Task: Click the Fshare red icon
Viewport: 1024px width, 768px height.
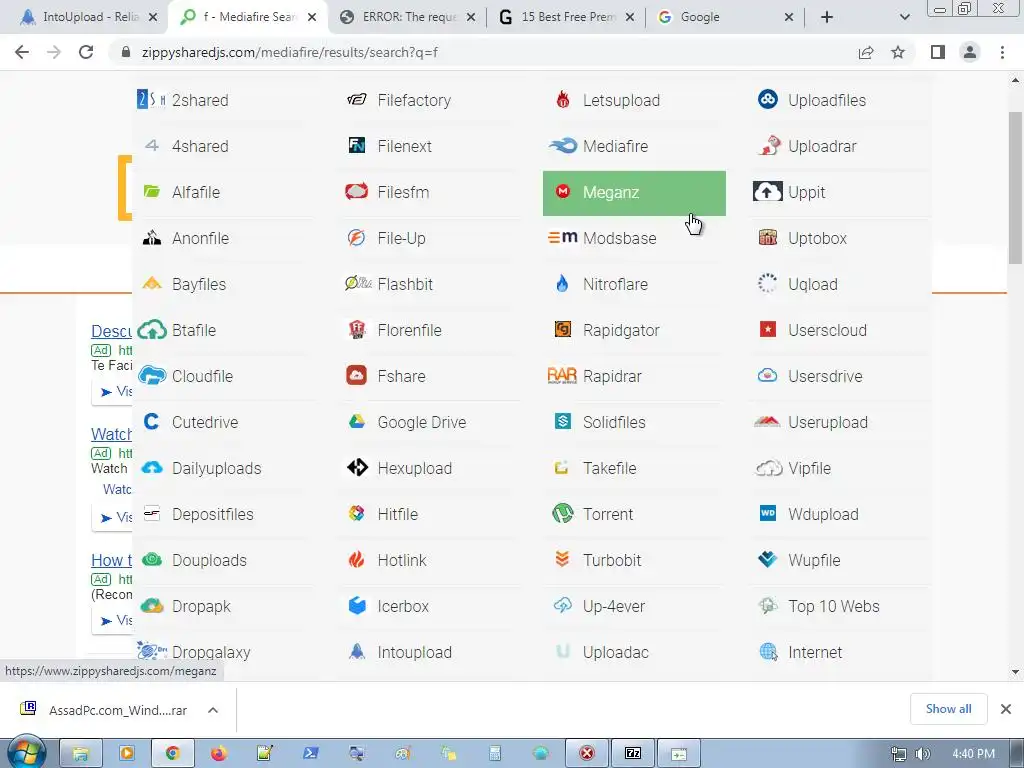Action: tap(357, 376)
